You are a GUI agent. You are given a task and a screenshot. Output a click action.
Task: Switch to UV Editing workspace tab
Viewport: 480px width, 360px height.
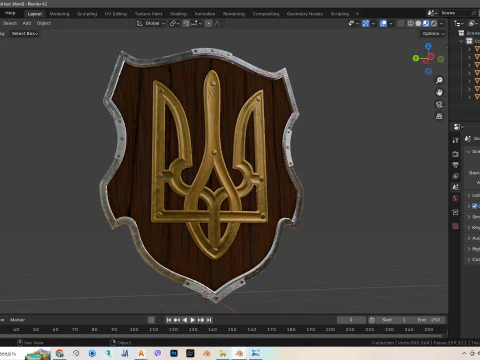[x=116, y=14]
